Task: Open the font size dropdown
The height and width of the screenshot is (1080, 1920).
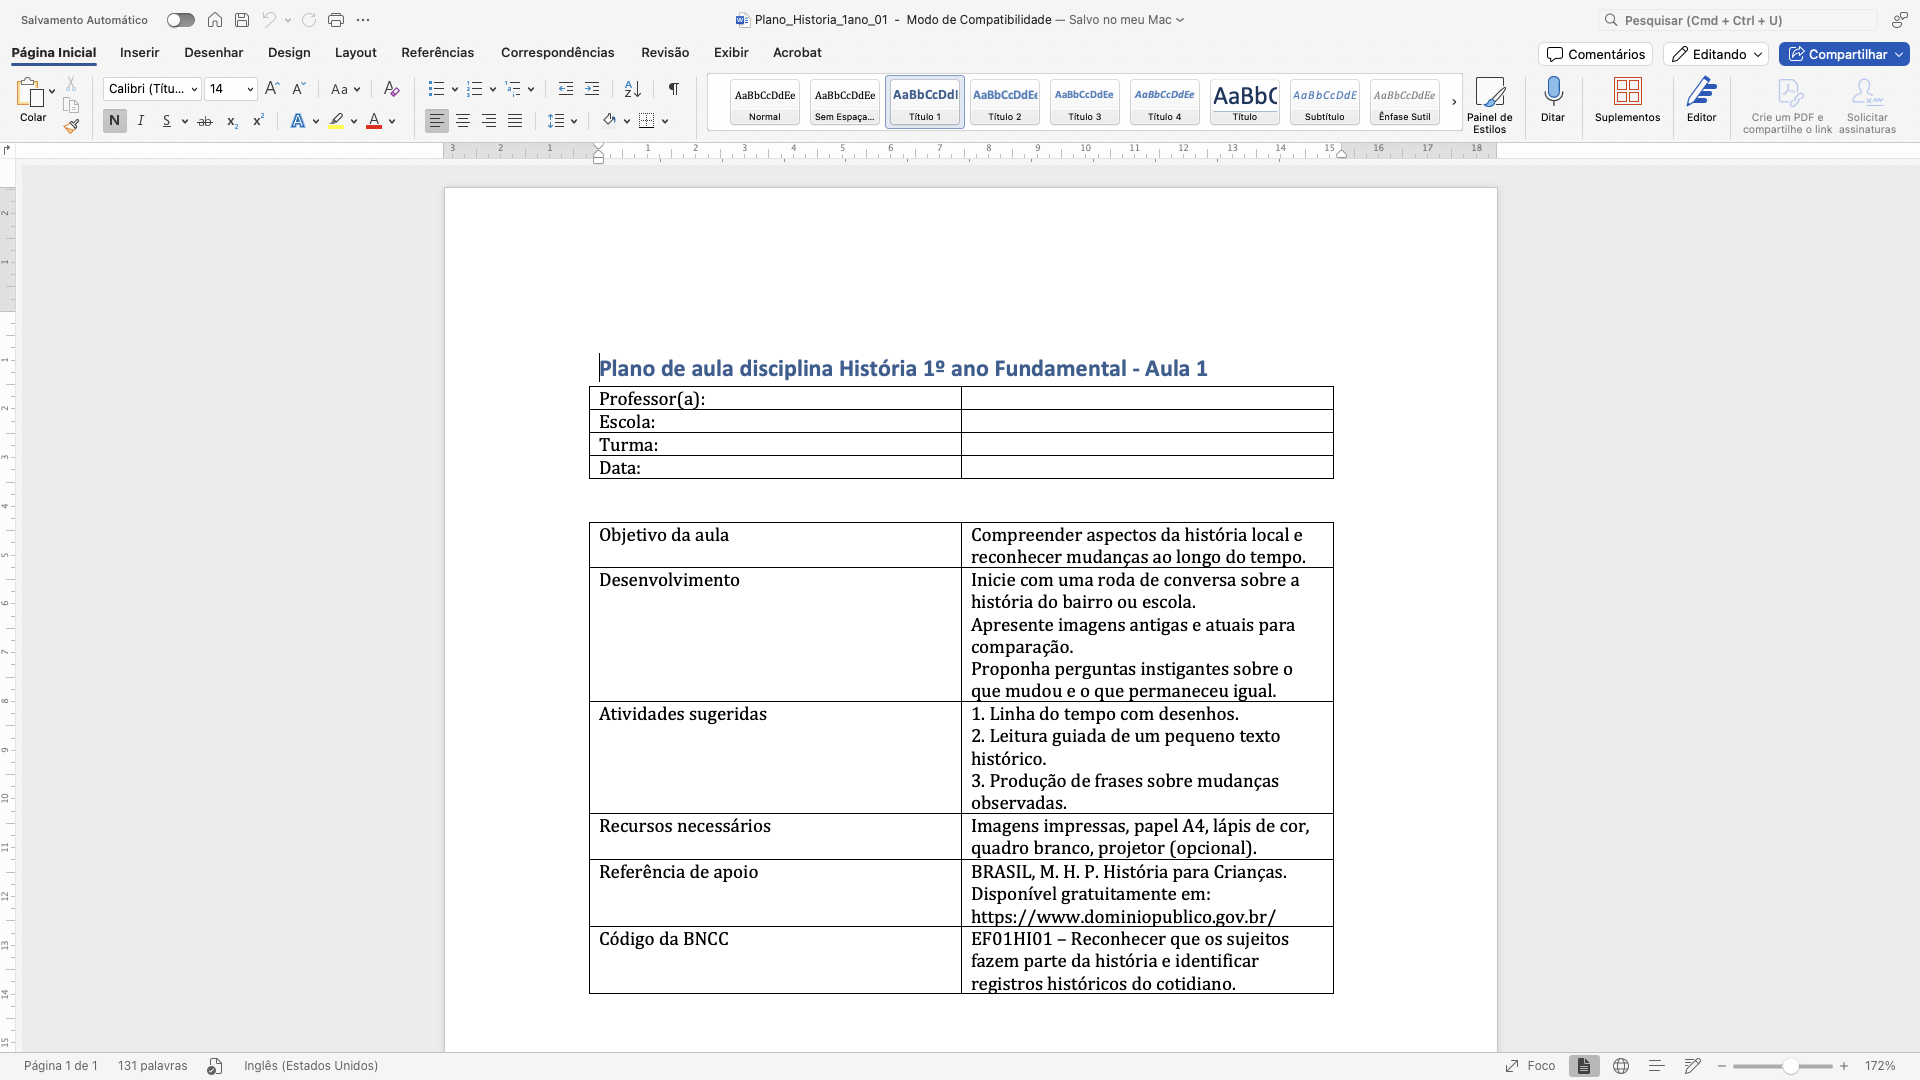Action: 250,89
